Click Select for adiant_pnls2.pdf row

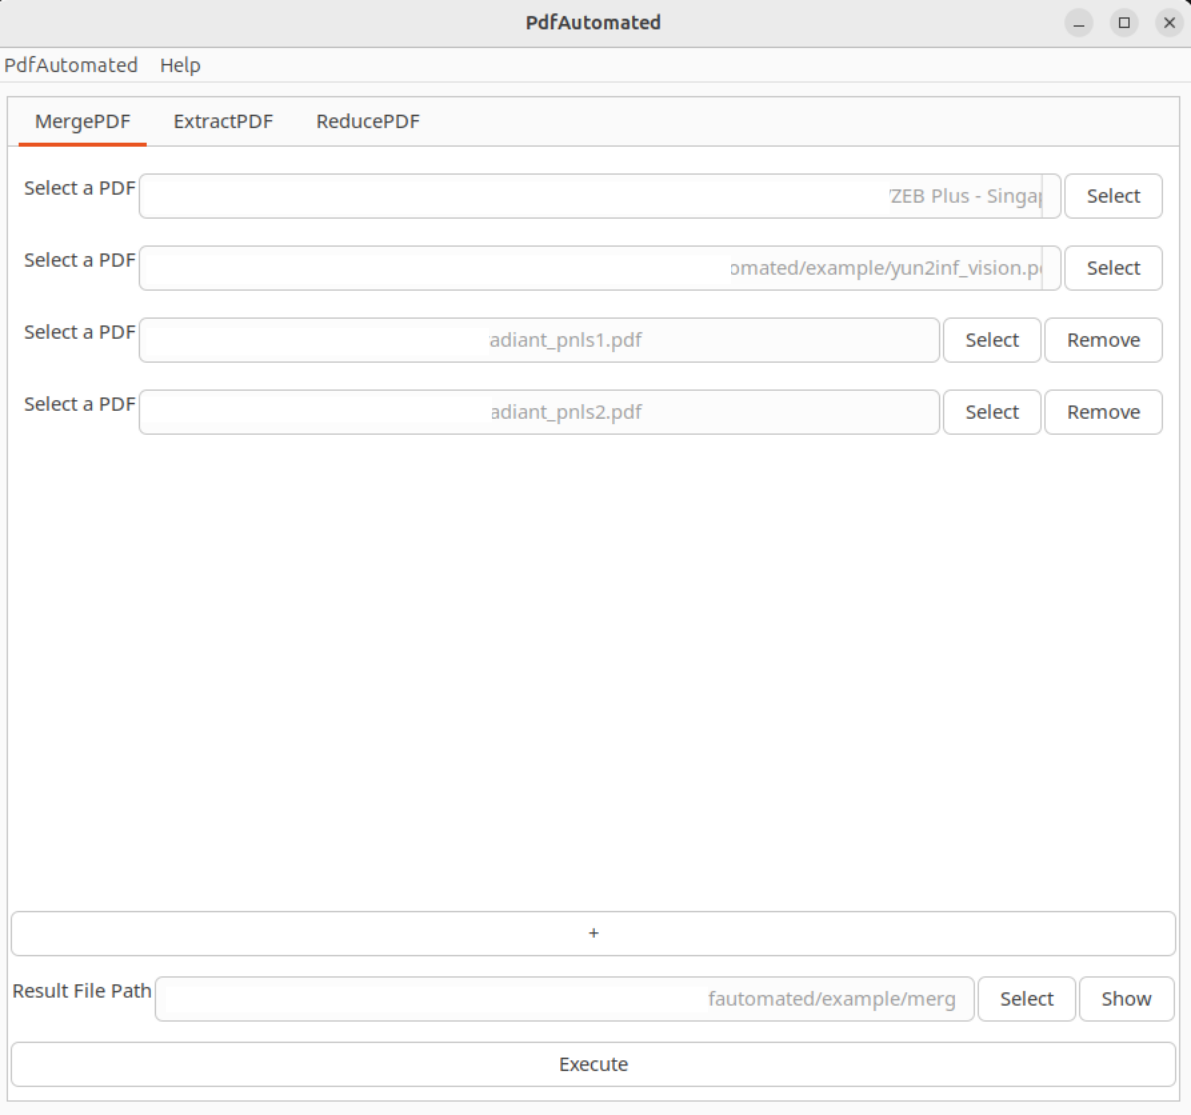991,412
